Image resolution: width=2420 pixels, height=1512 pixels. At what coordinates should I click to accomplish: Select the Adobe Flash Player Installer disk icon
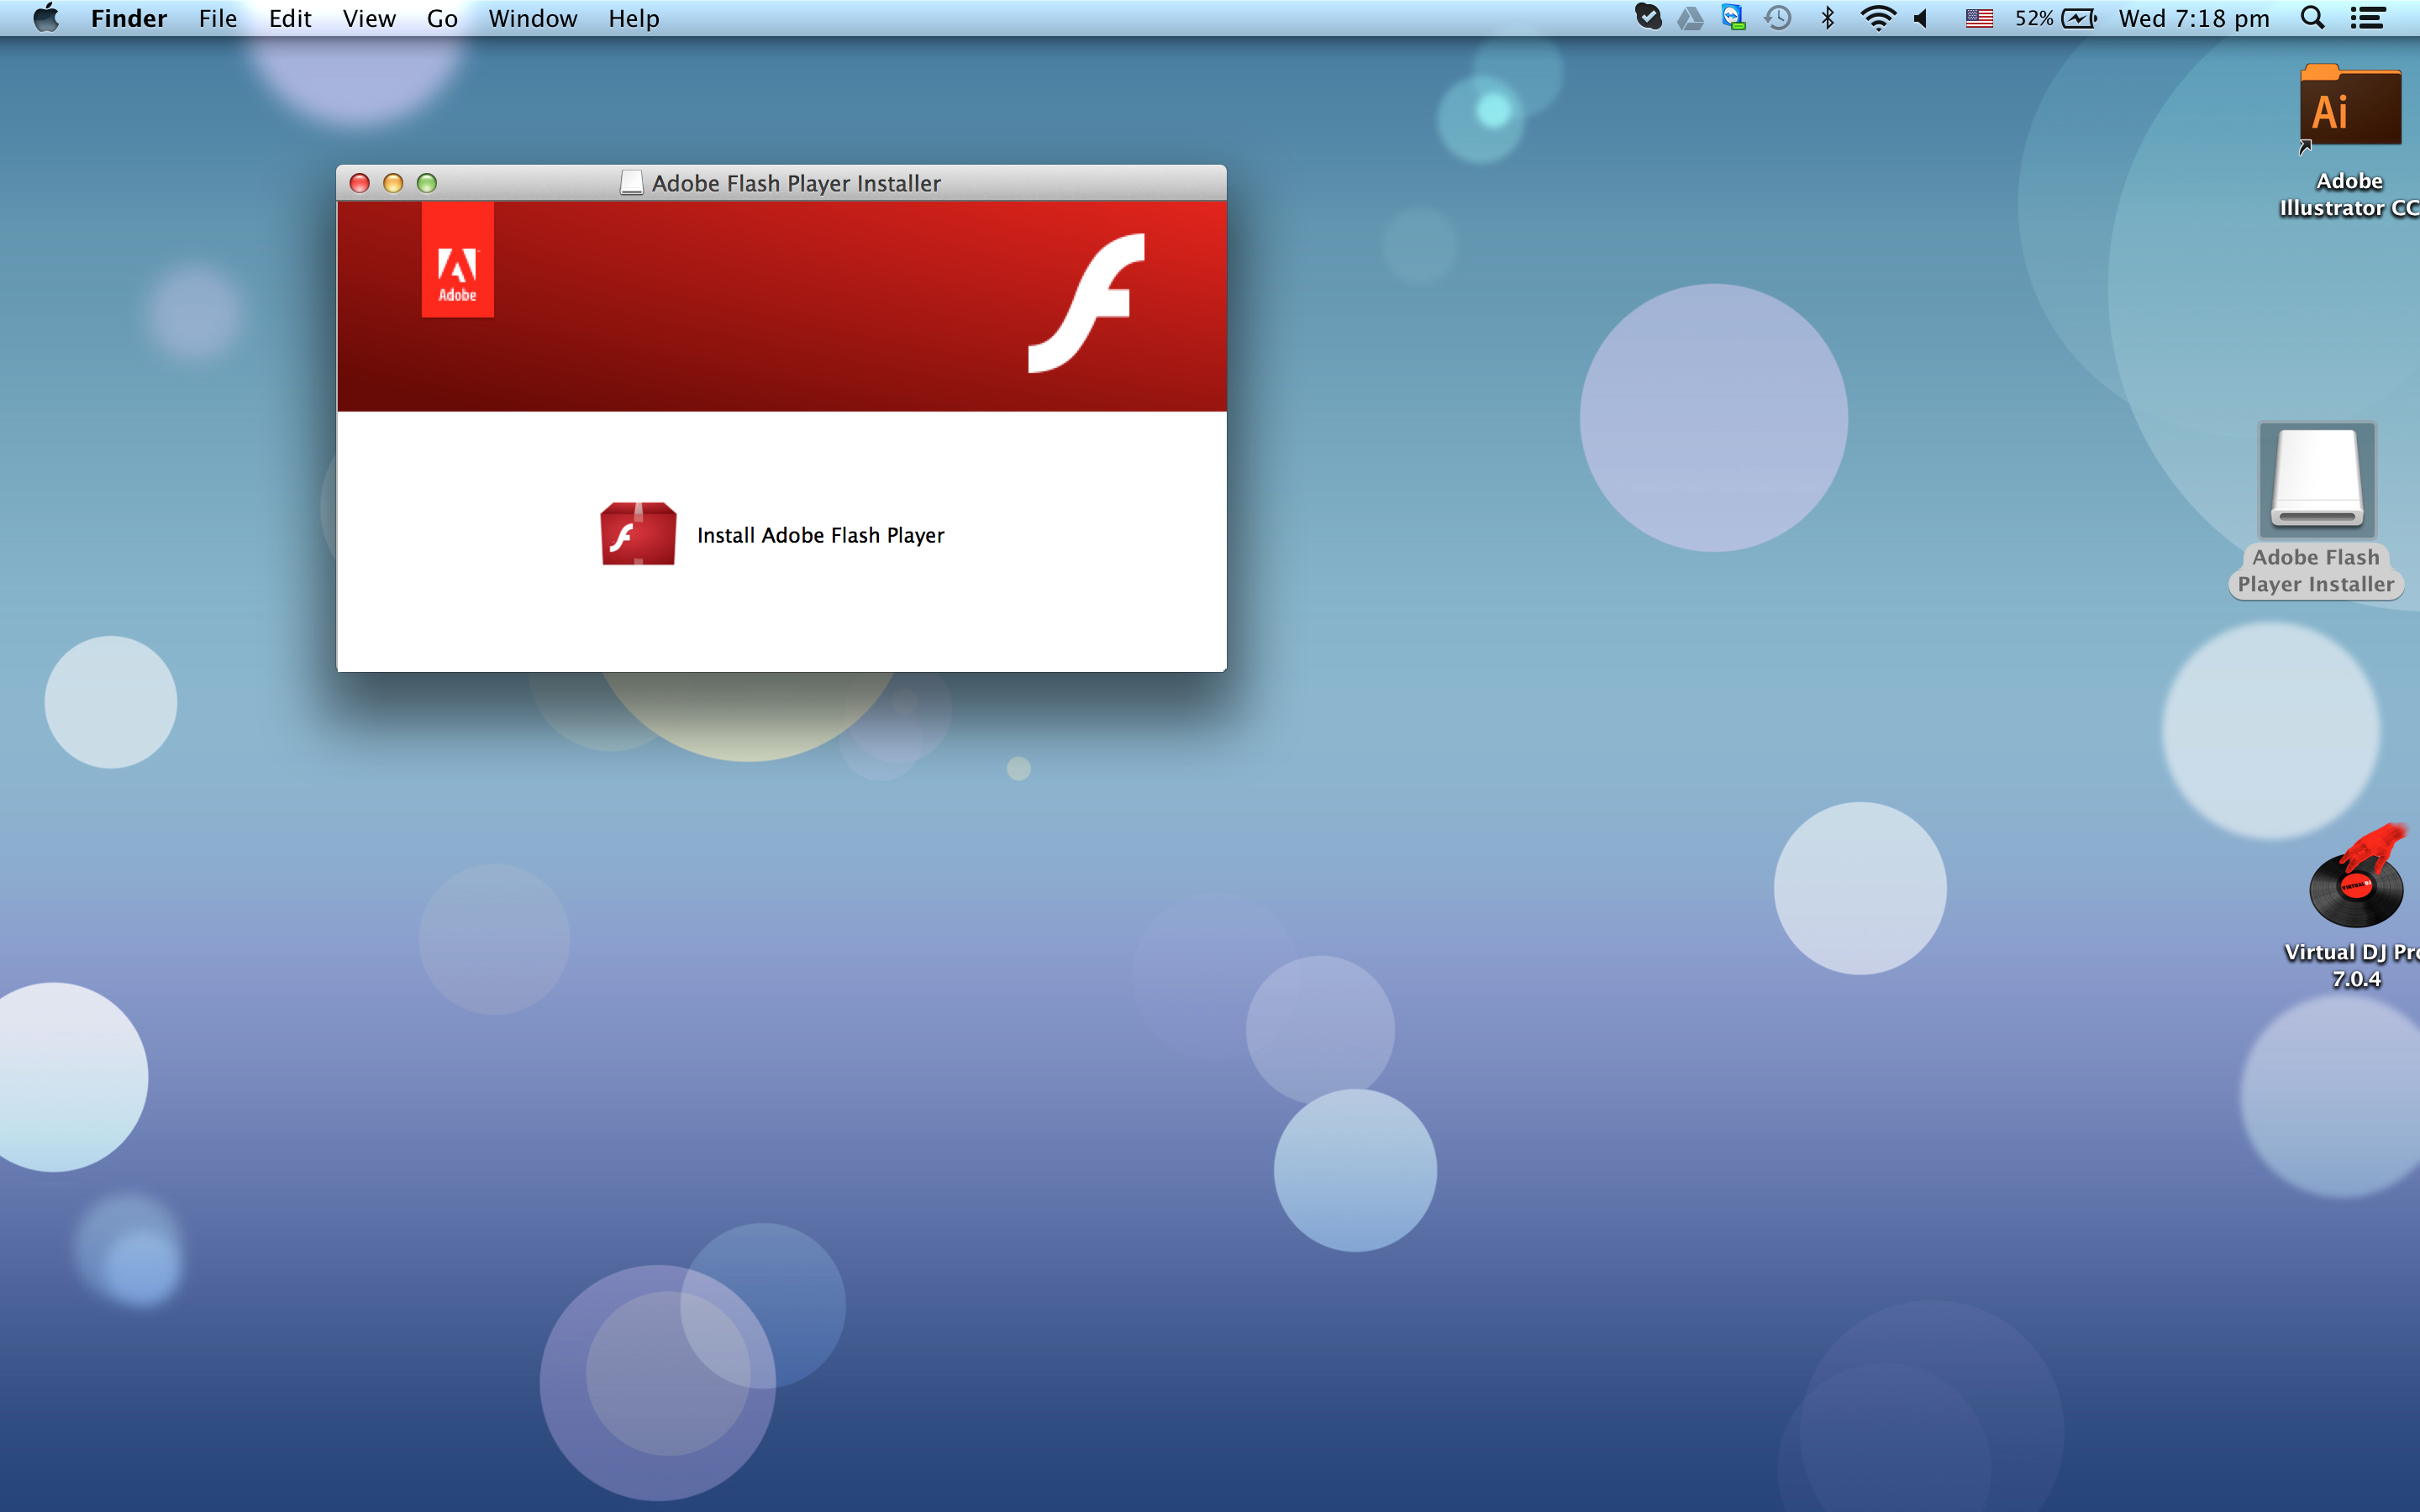click(2316, 481)
